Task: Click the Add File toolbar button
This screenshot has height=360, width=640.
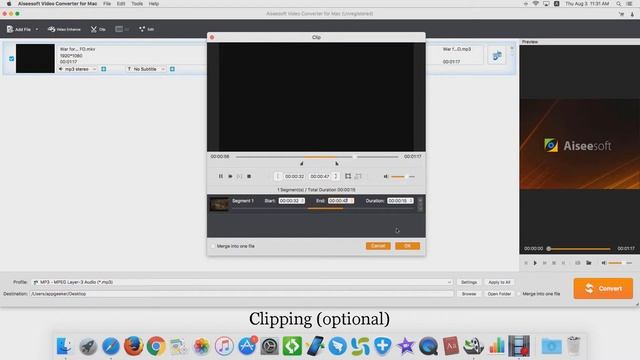Action: point(19,29)
